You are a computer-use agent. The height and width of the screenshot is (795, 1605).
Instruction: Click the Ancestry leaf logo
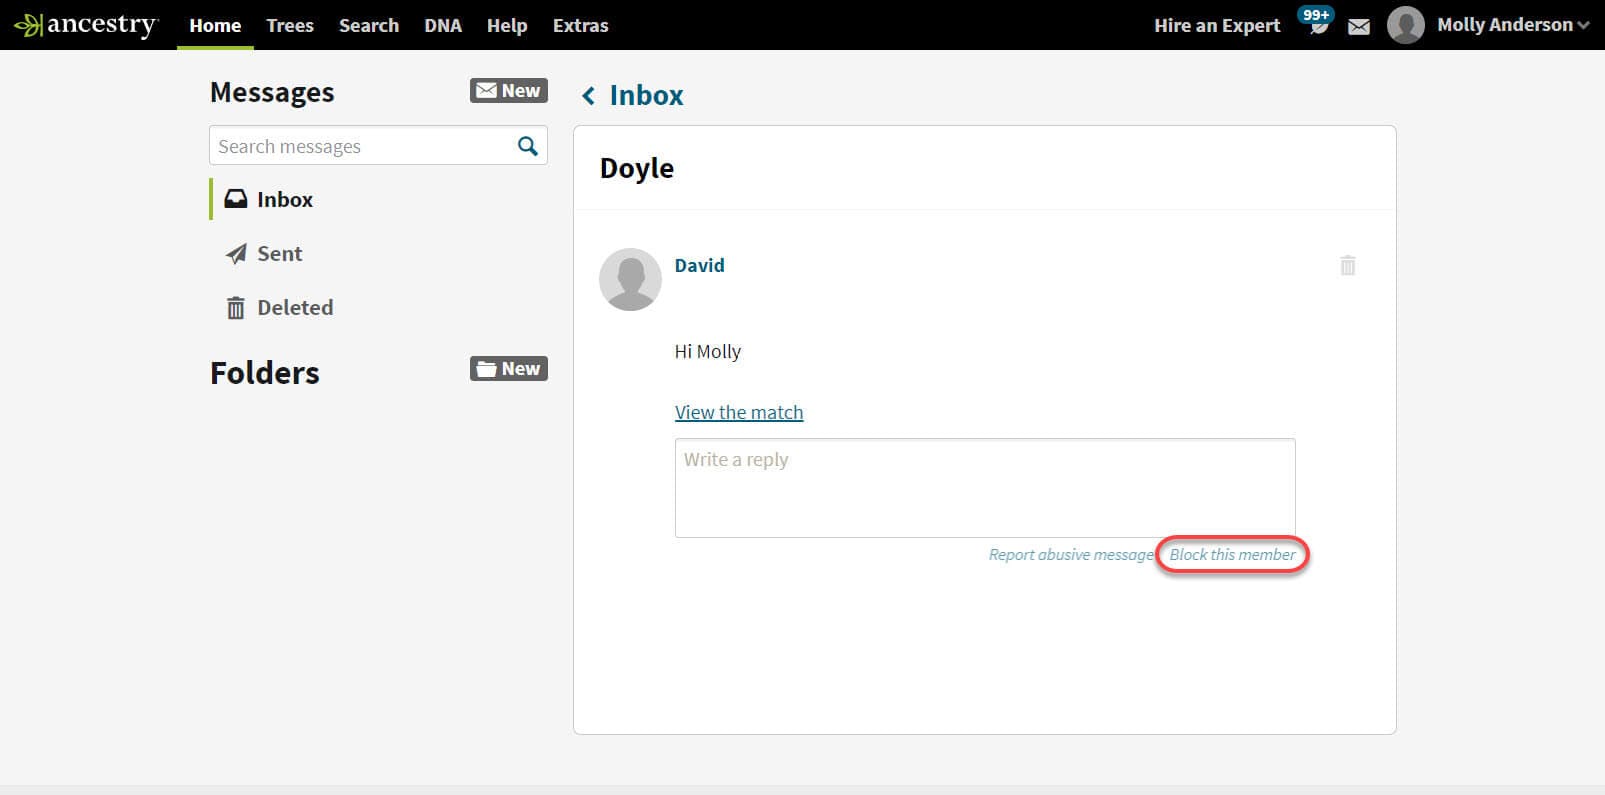[28, 25]
